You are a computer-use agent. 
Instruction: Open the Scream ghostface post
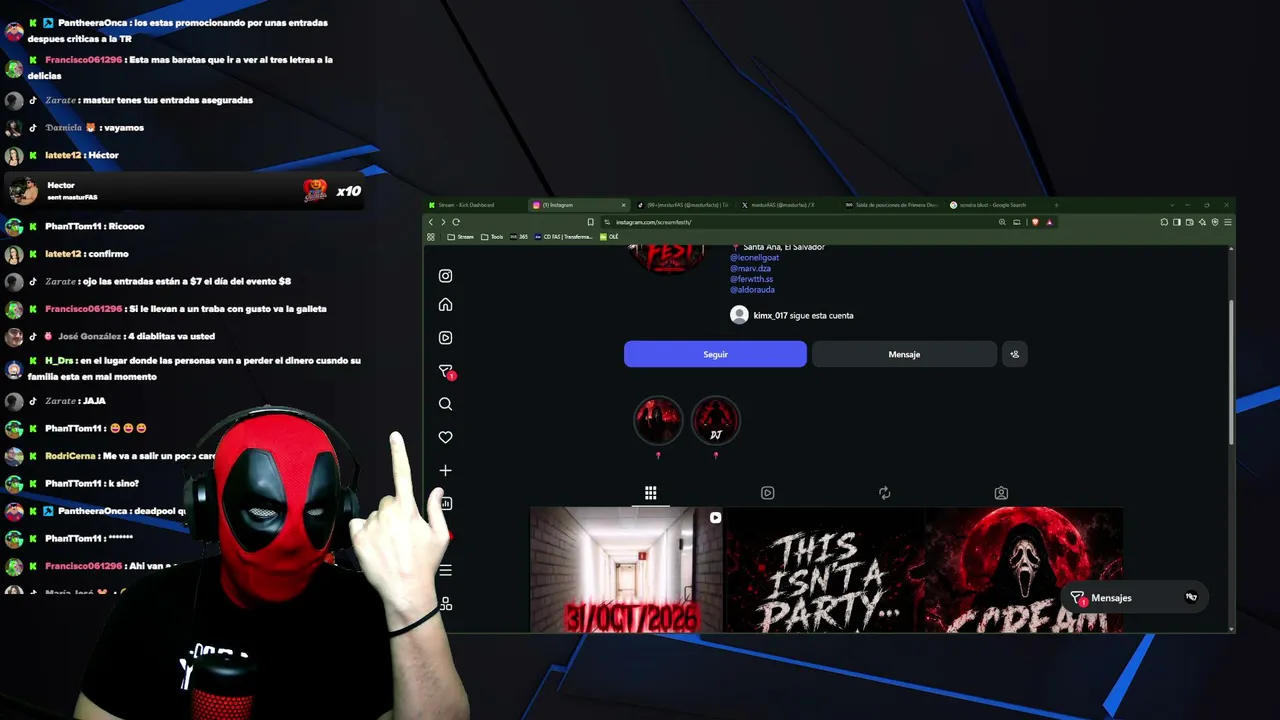coord(1024,570)
